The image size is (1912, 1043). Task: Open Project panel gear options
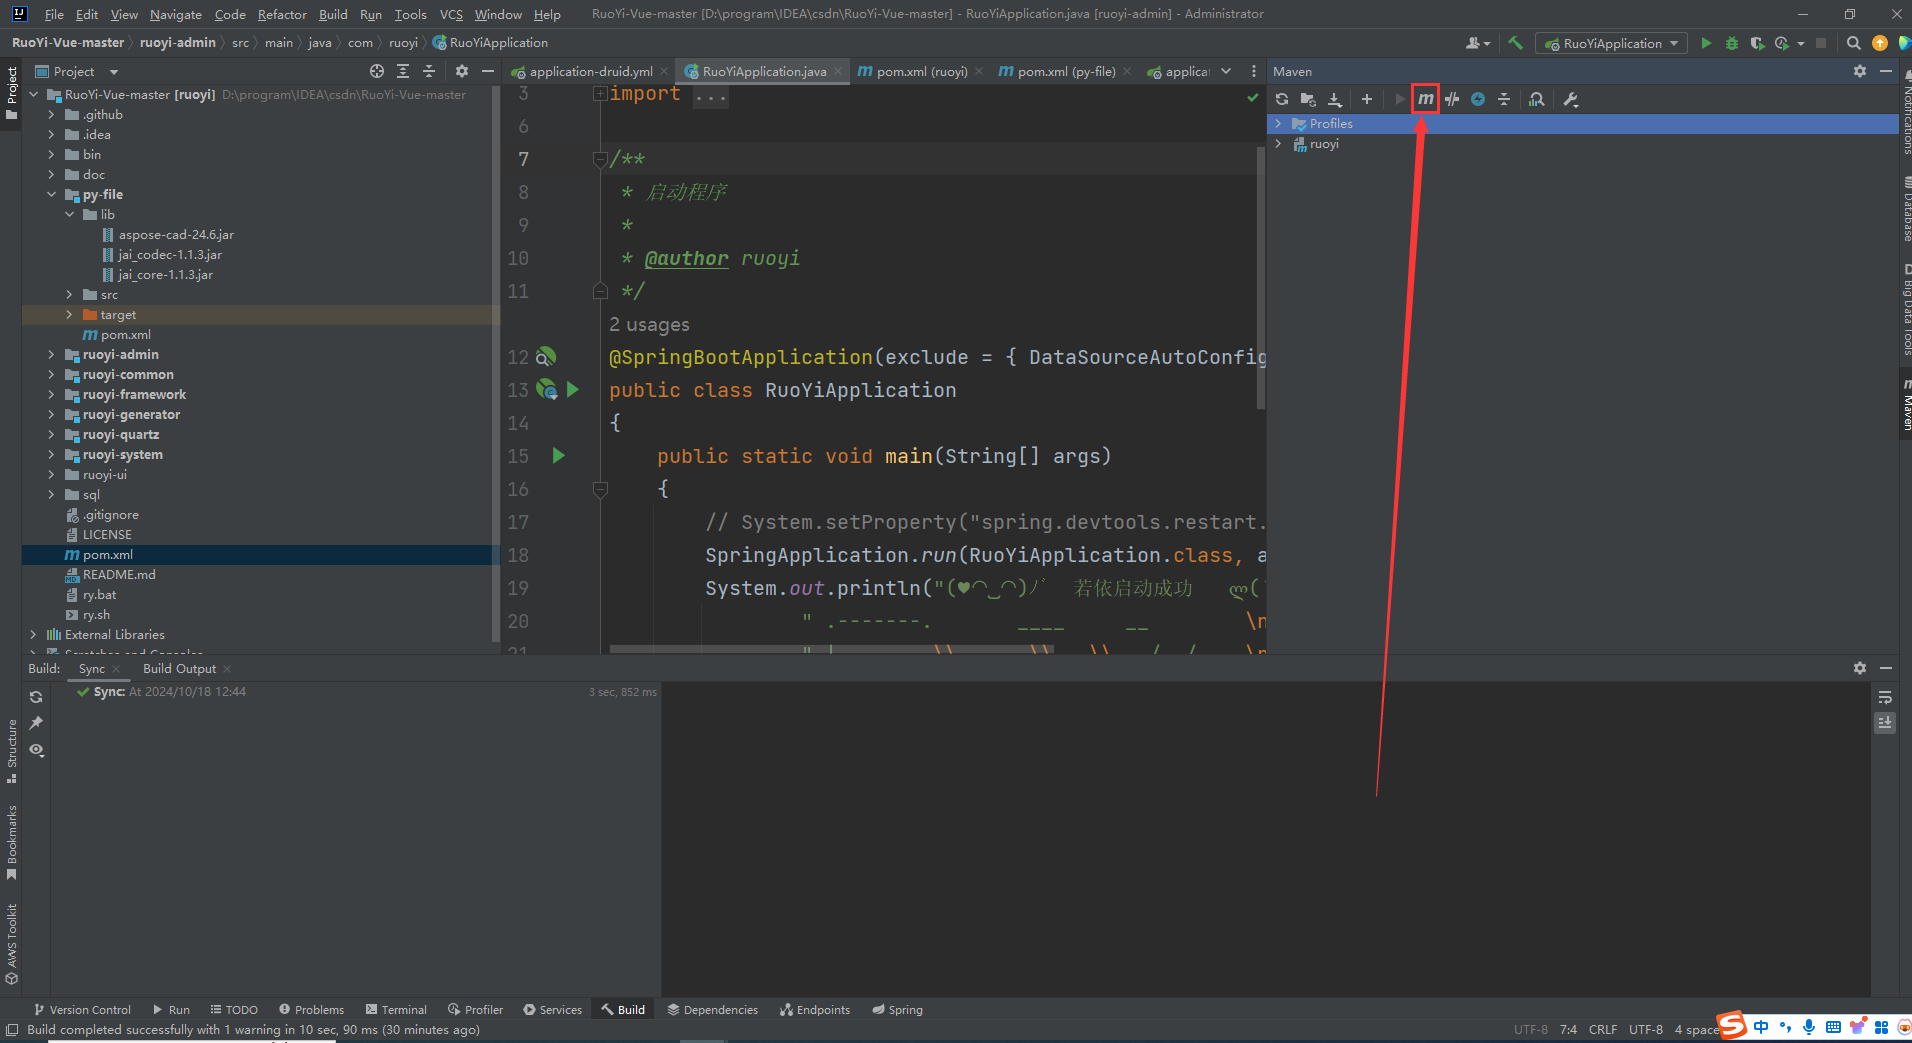click(462, 71)
